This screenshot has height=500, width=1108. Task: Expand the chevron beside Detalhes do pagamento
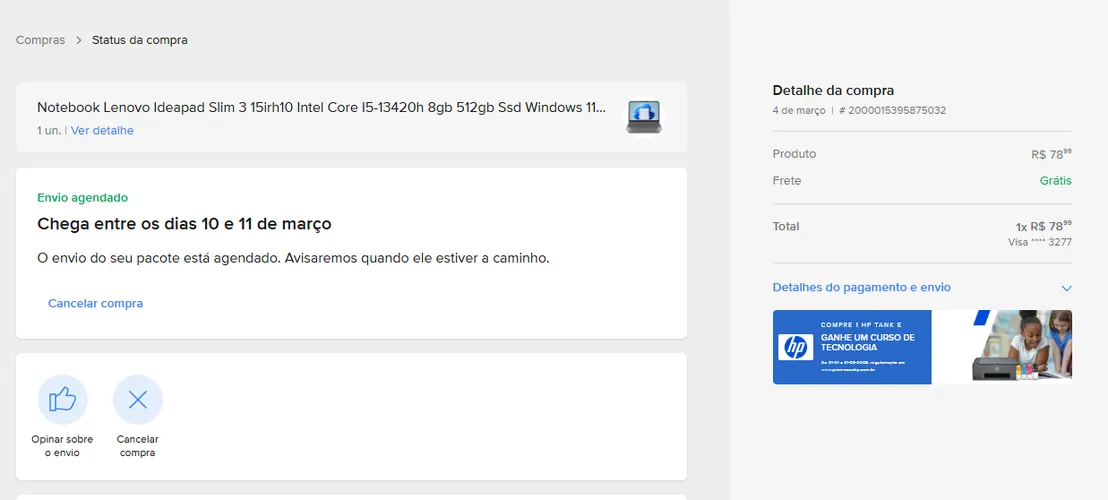click(x=1066, y=288)
